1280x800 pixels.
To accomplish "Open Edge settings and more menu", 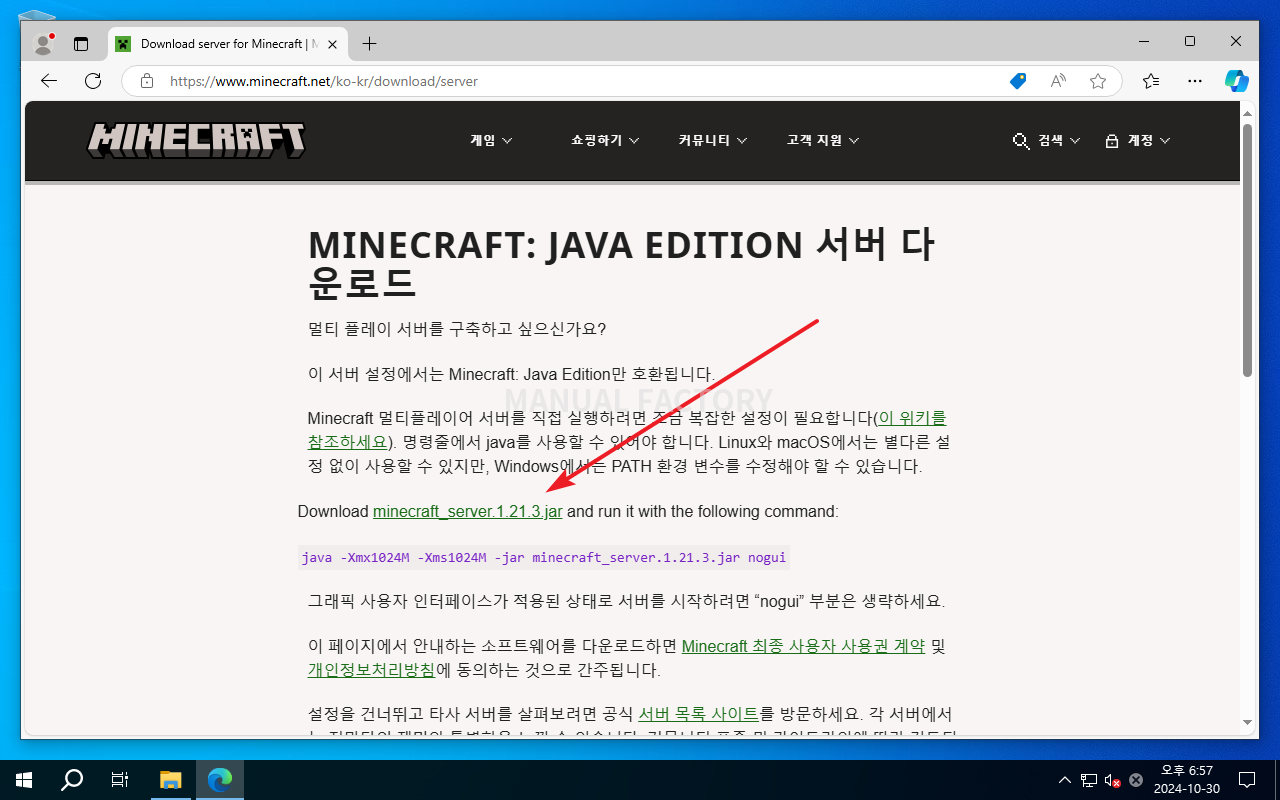I will 1195,81.
